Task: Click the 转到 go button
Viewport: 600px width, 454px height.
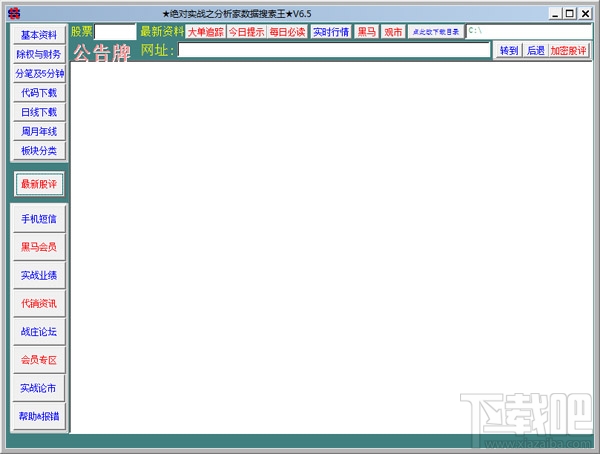Action: (x=509, y=51)
